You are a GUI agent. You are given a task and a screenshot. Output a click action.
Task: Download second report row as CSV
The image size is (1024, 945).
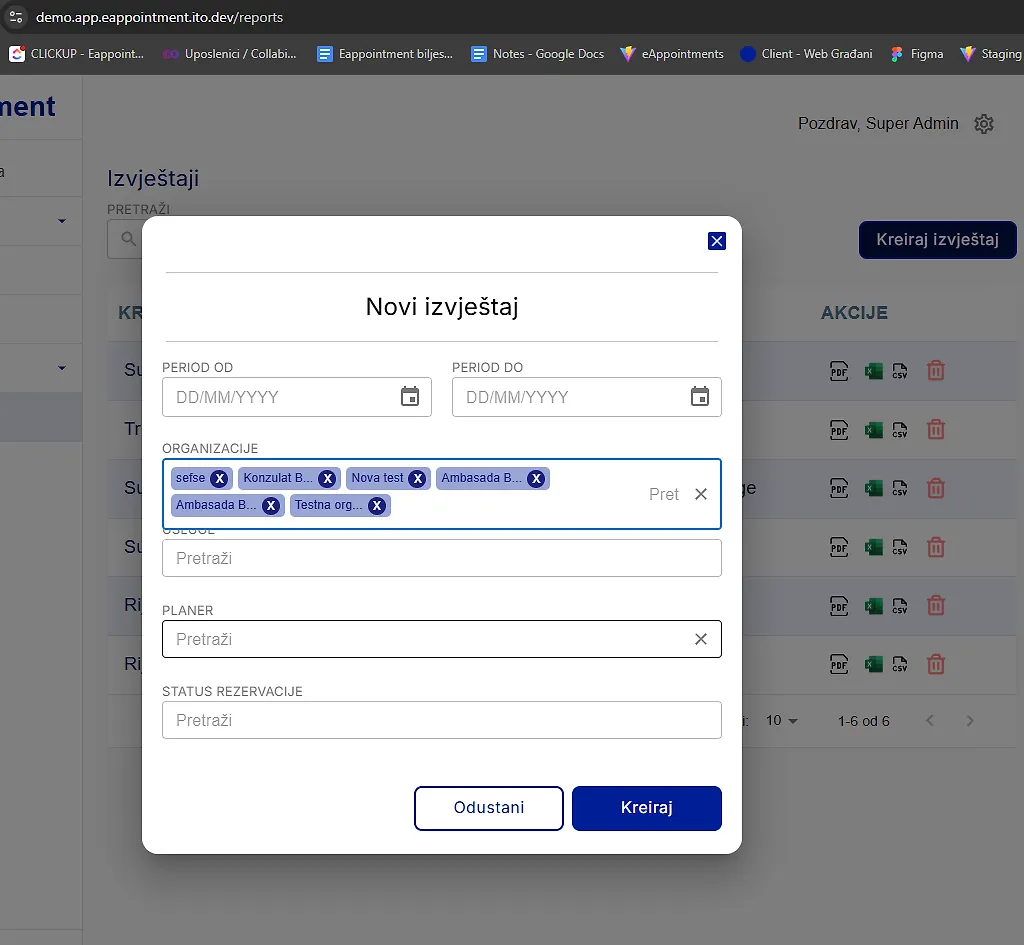click(x=900, y=430)
